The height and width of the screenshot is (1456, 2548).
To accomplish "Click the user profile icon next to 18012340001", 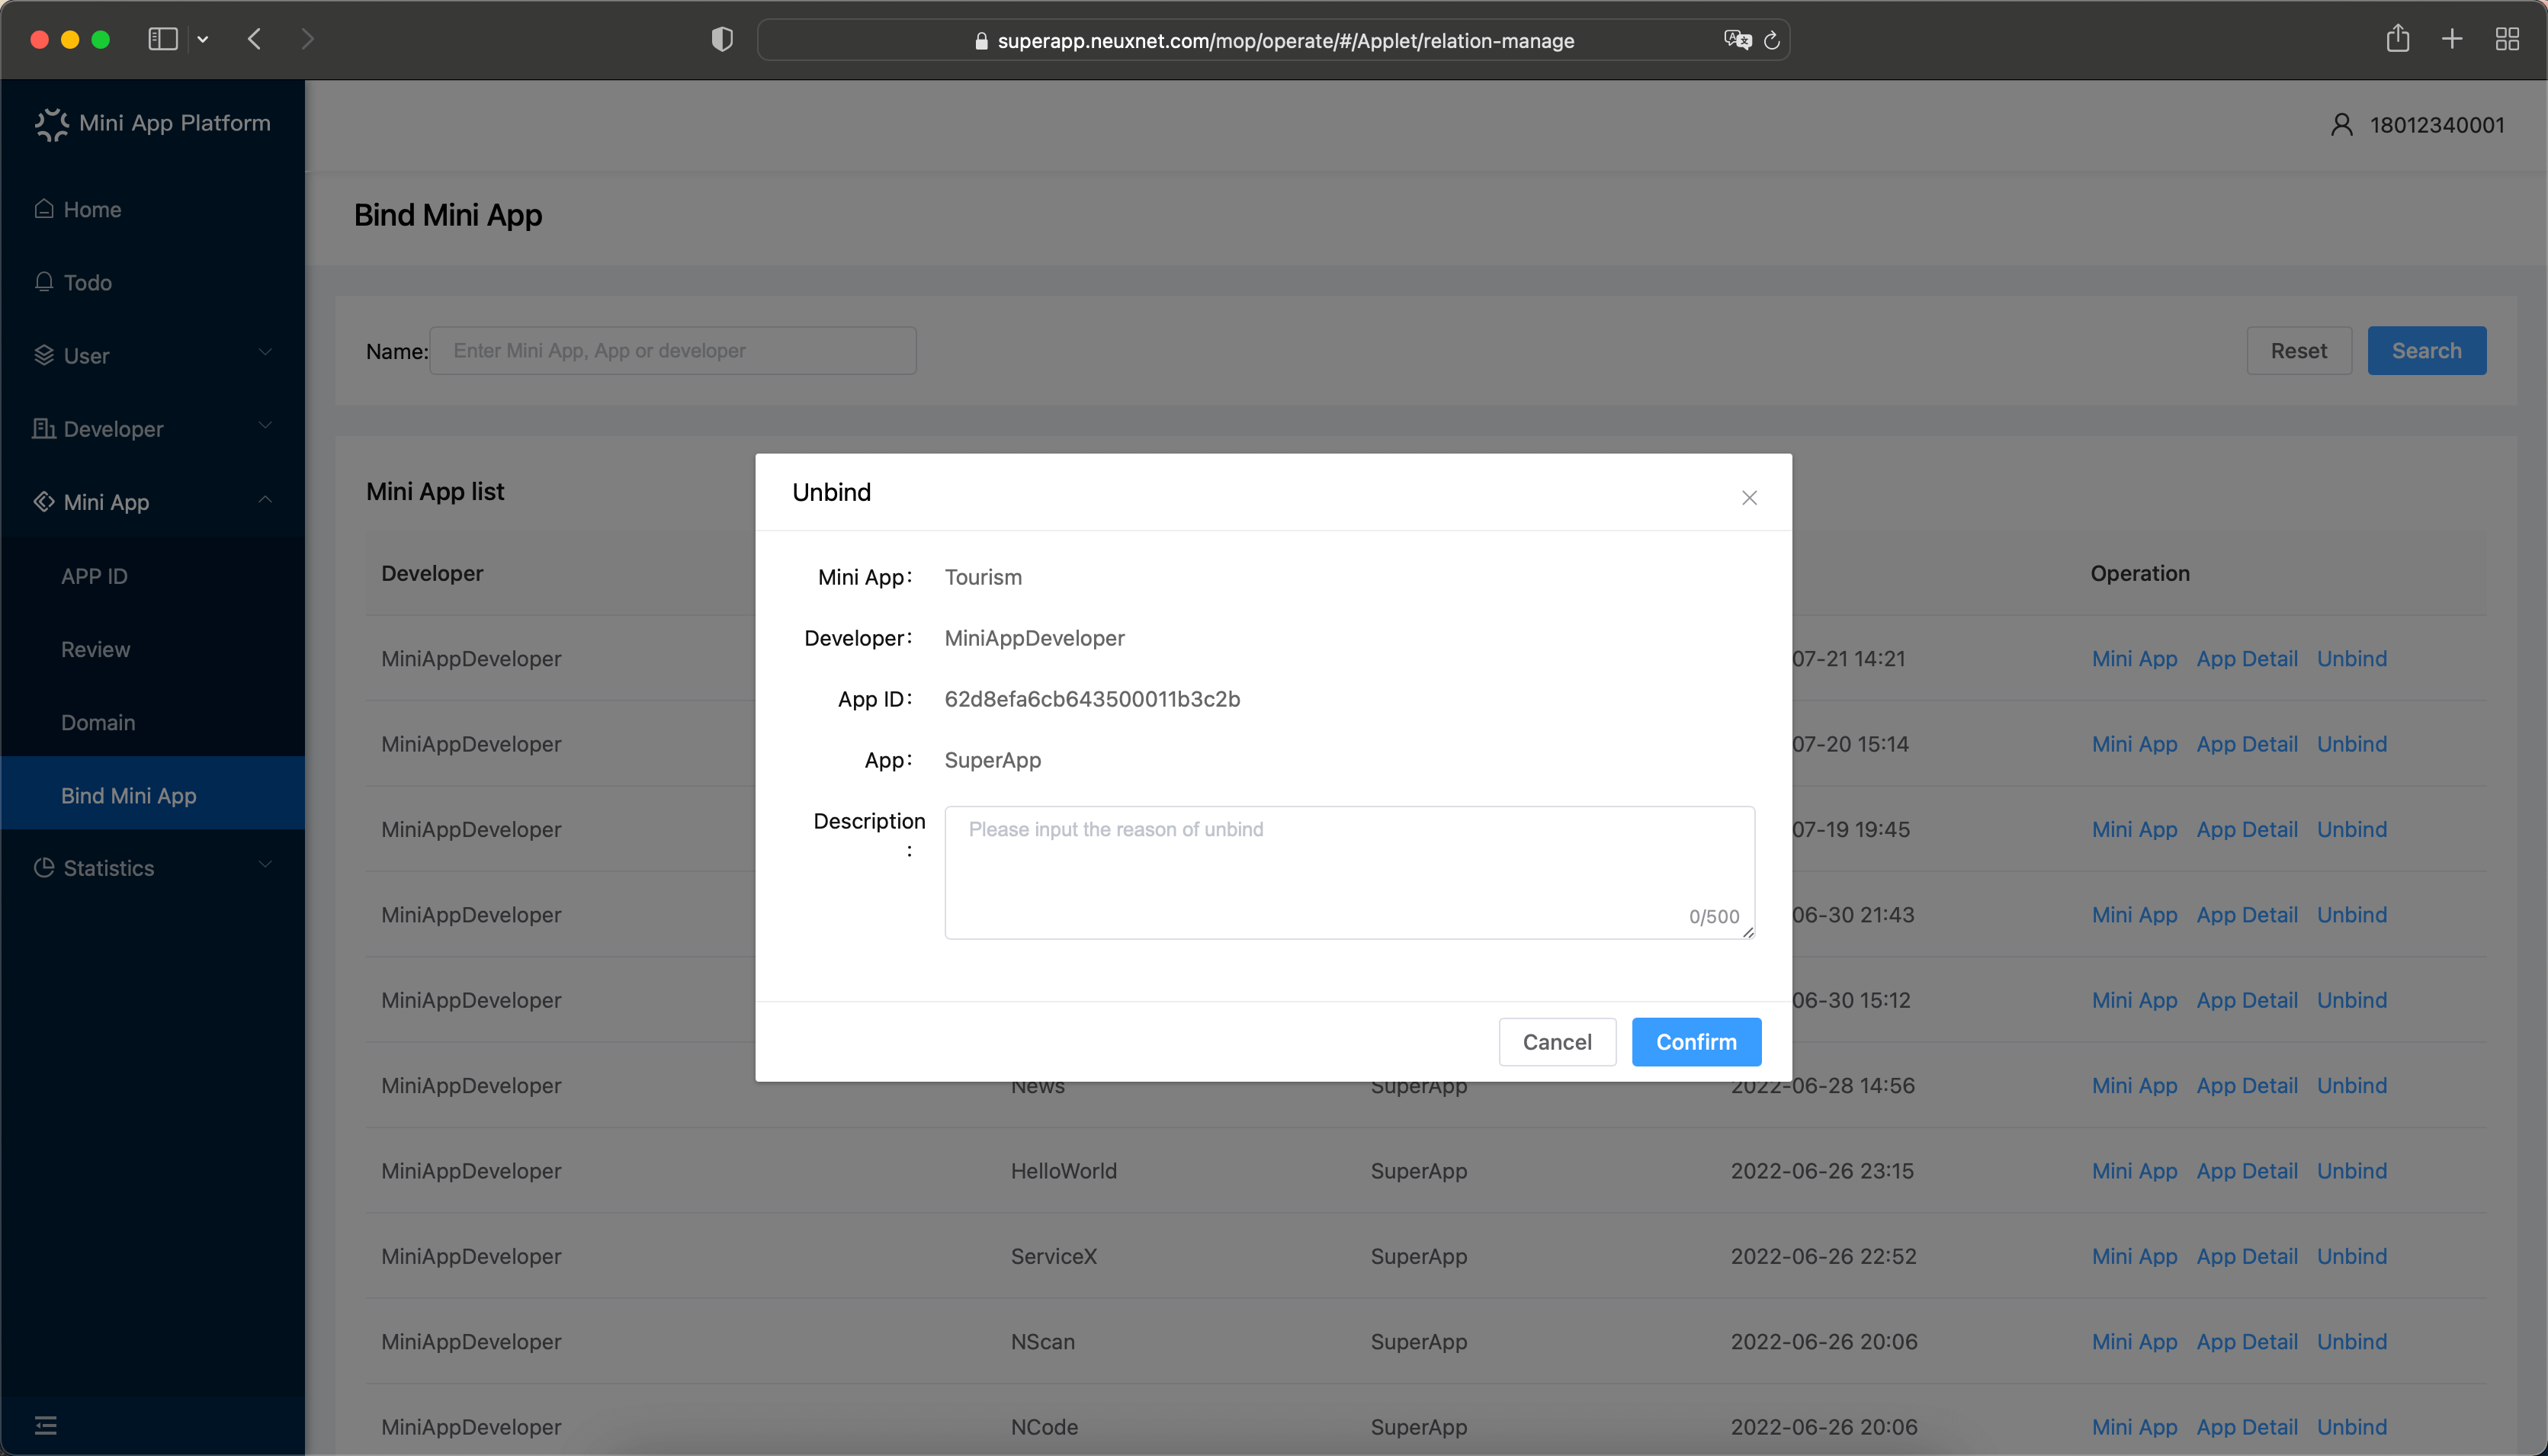I will click(2342, 125).
